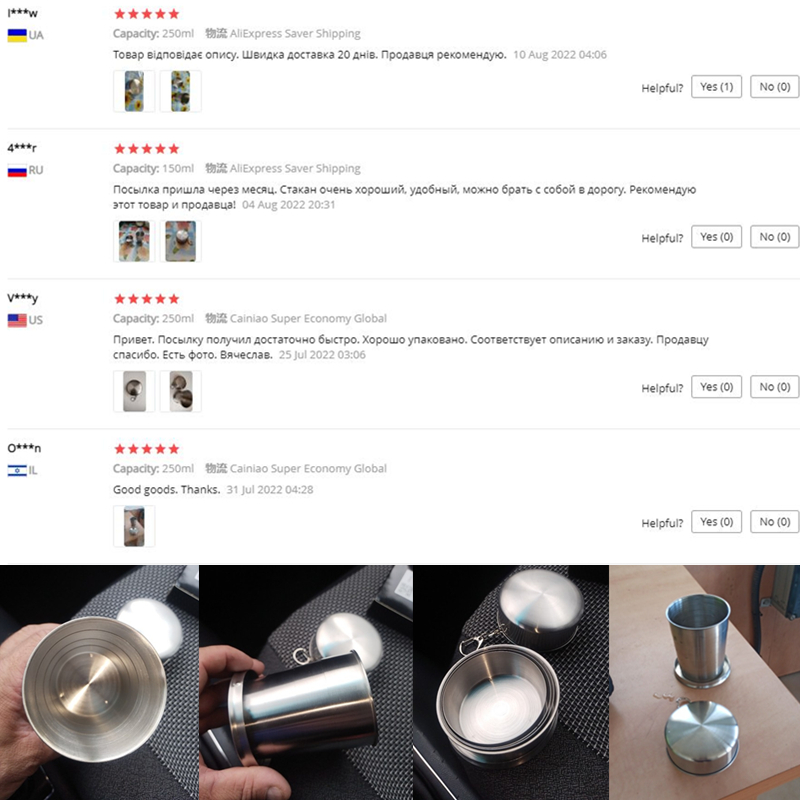Open the photo thumbnail in O***n's review
800x800 pixels.
coord(134,526)
